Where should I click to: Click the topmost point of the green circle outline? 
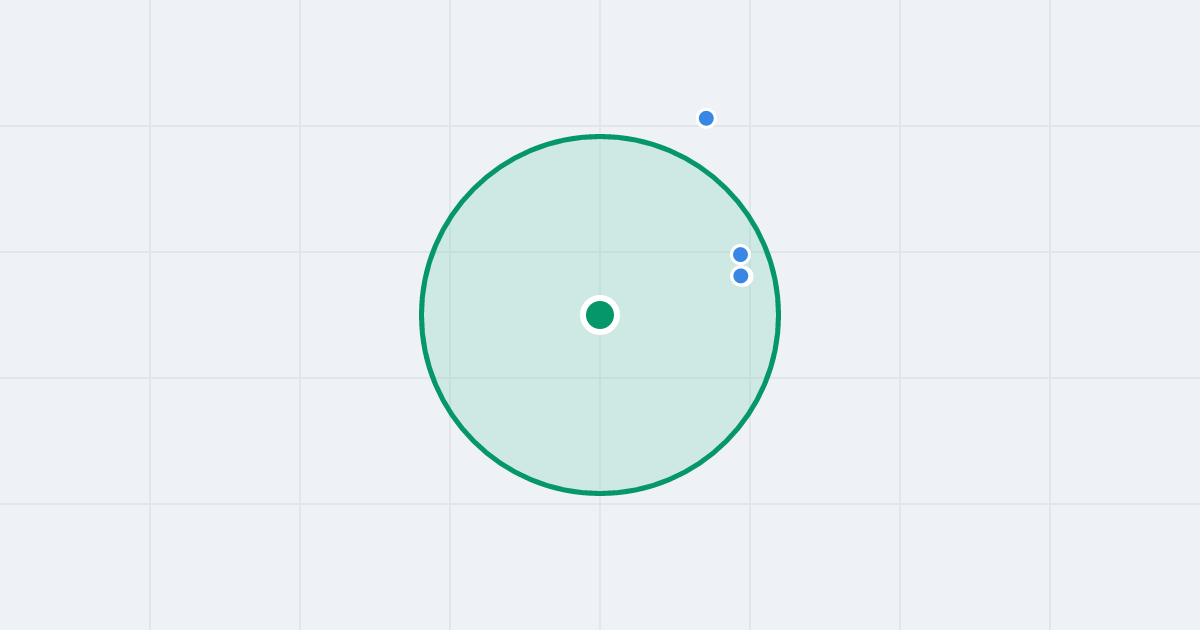(600, 136)
